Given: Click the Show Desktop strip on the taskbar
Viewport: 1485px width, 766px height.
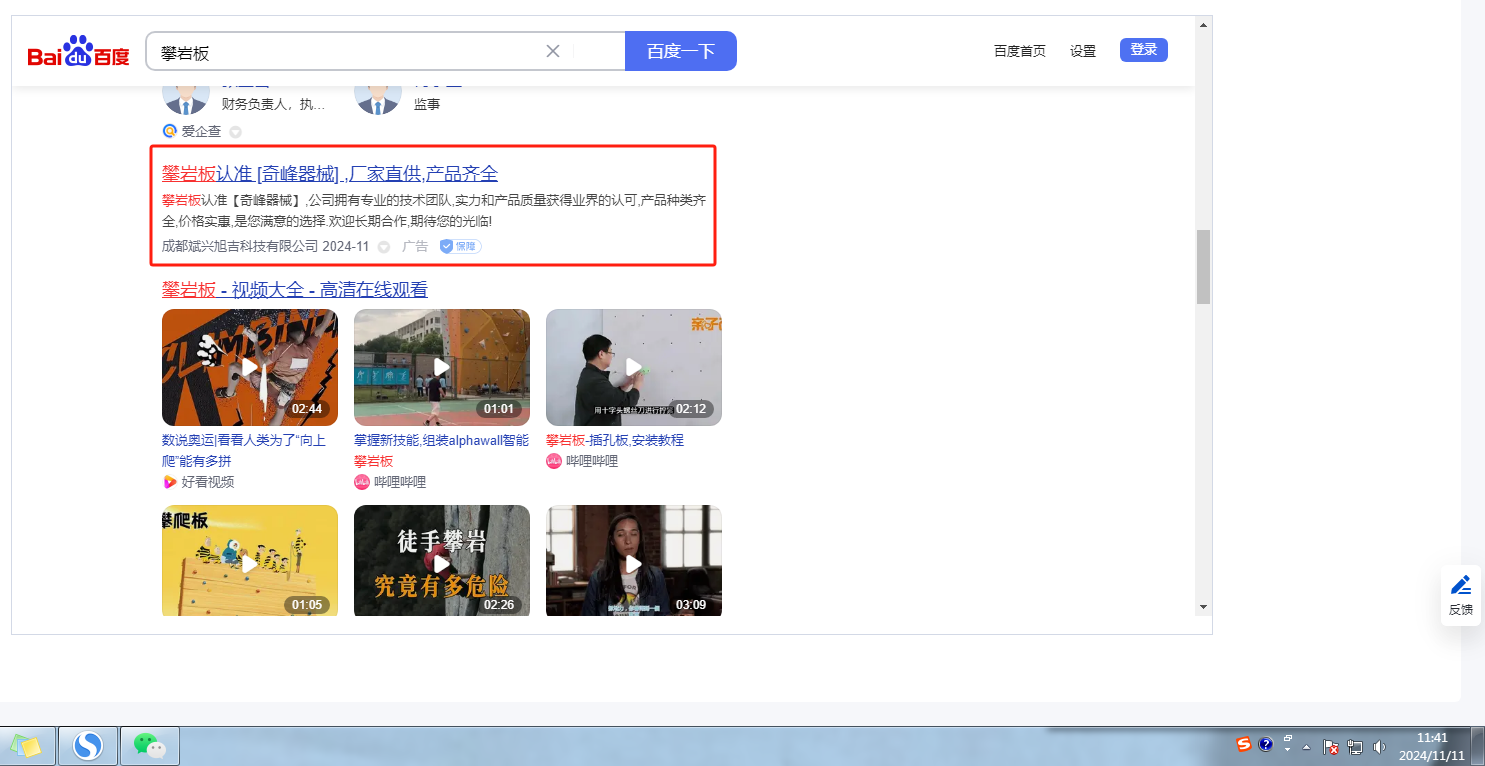Looking at the screenshot, I should 1478,746.
